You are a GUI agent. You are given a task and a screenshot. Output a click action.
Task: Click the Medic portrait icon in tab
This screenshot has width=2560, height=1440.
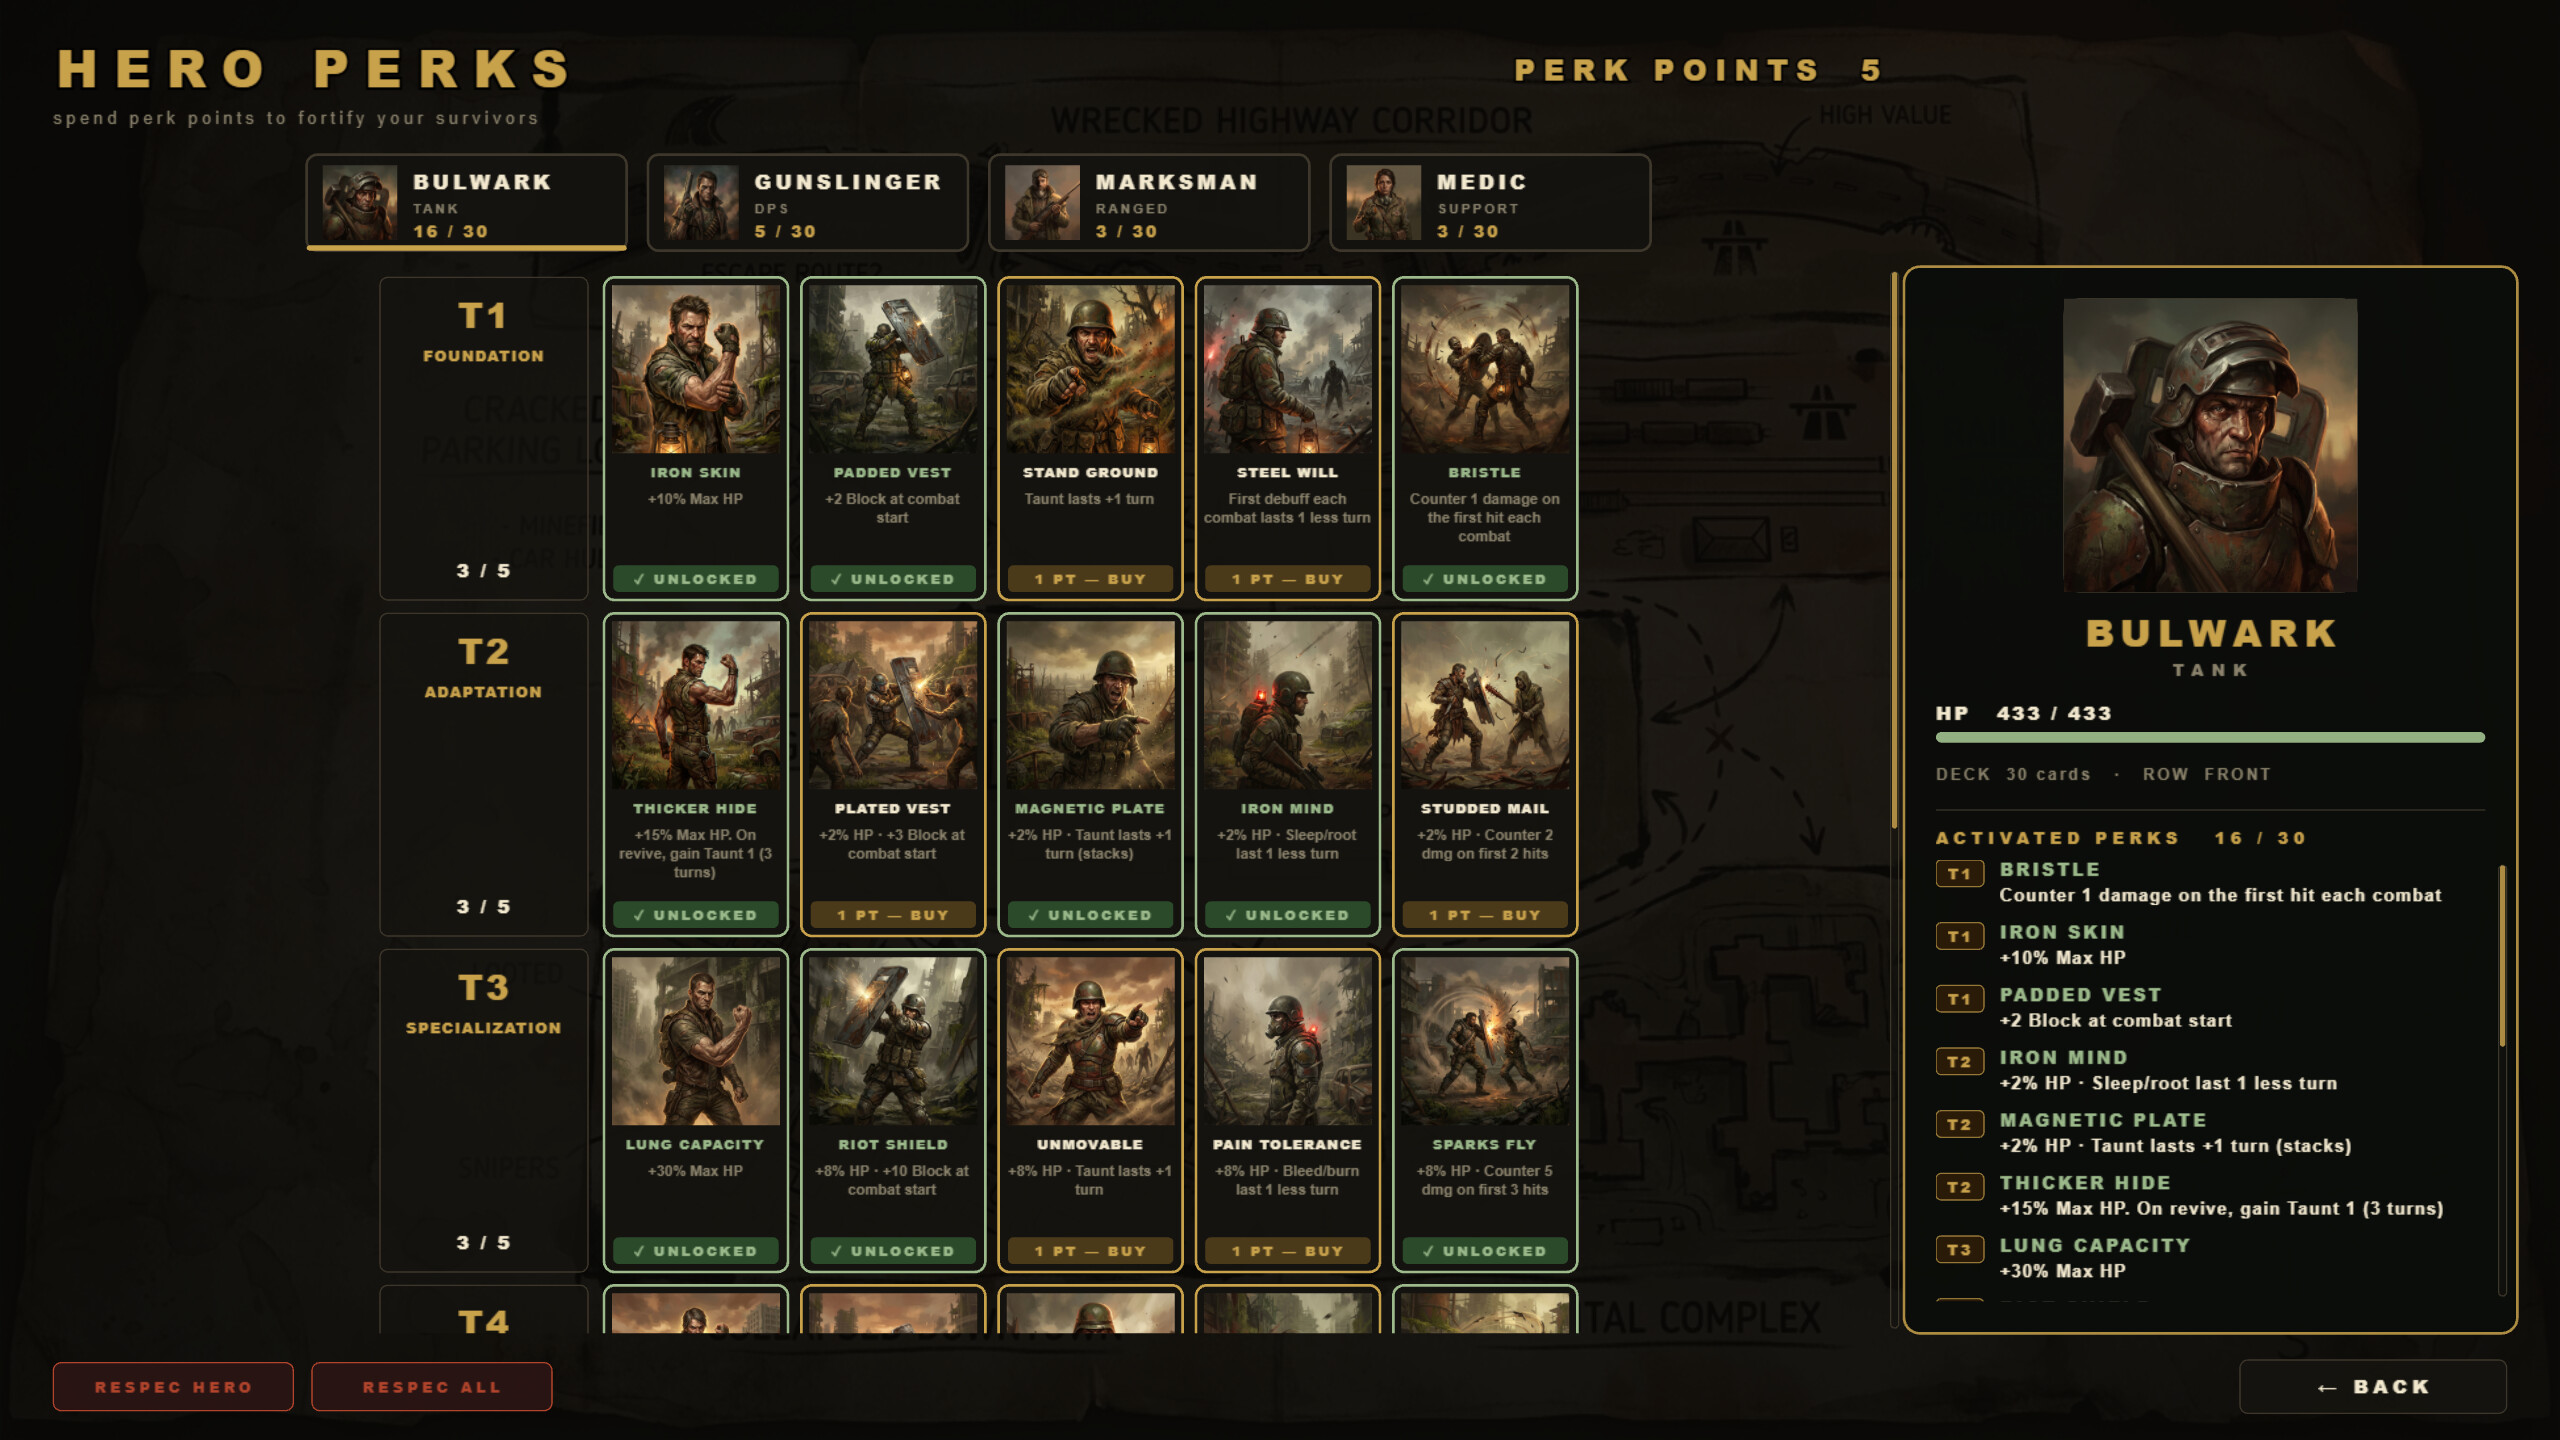click(x=1383, y=203)
